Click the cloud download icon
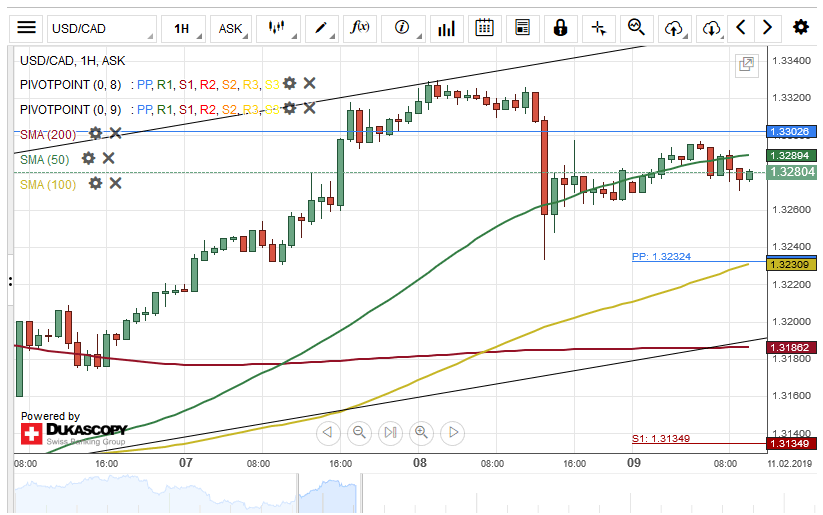823x515 pixels. pos(711,28)
